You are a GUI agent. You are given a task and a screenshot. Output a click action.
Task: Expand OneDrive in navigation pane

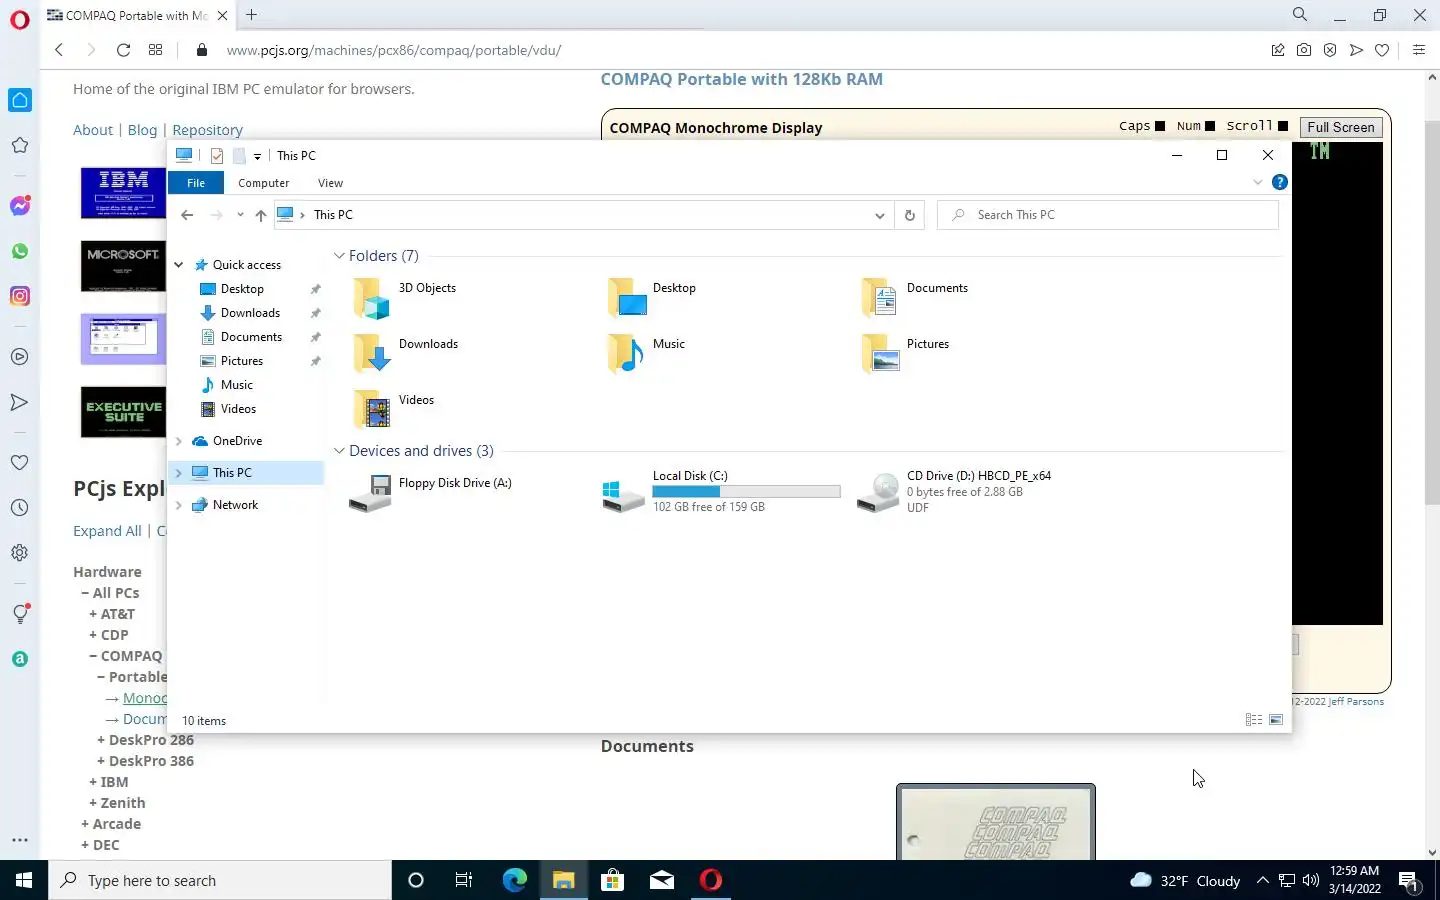(x=179, y=441)
